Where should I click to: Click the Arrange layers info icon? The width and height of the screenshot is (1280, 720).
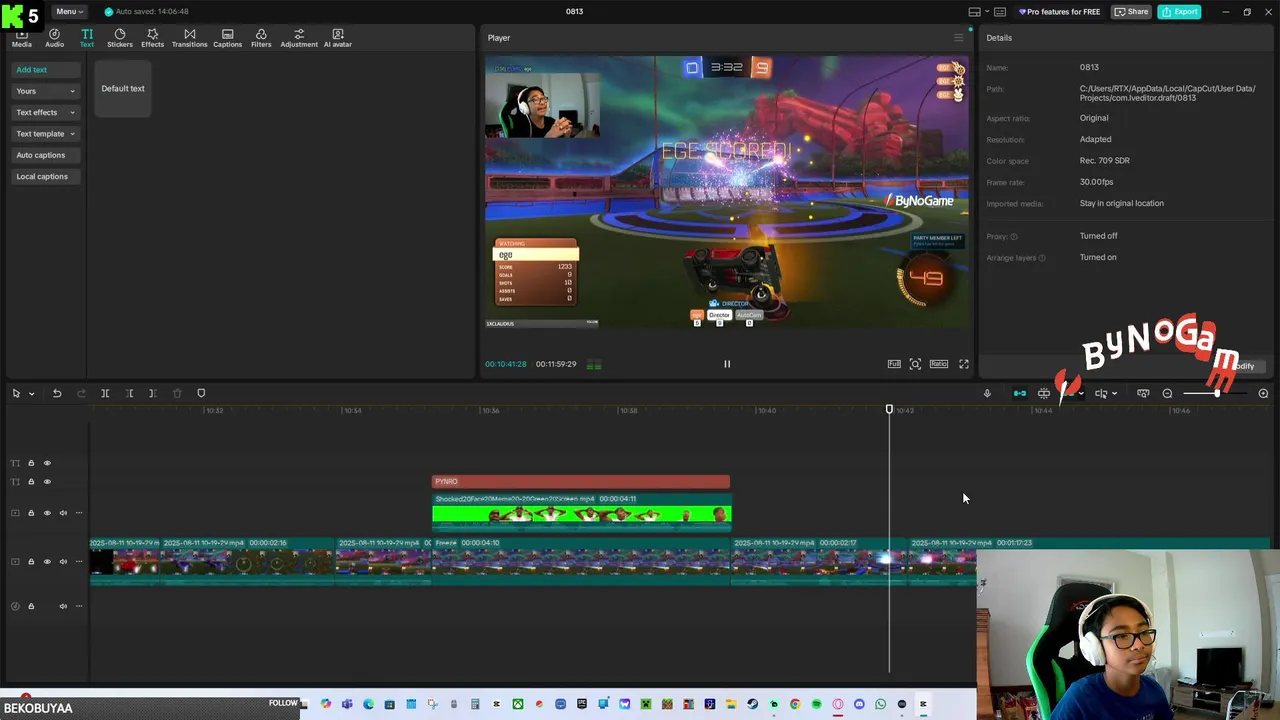pyautogui.click(x=1042, y=258)
